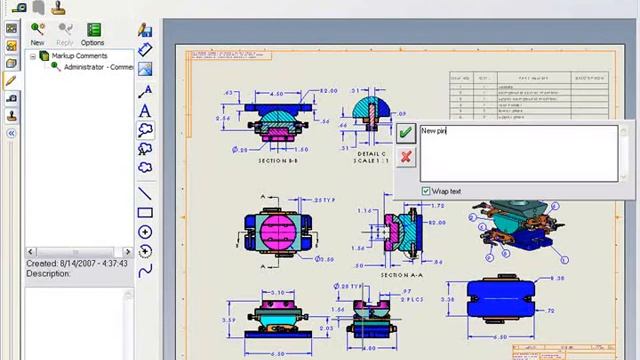The height and width of the screenshot is (360, 640).
Task: Click the bill of materials table in the drawing
Action: point(529,96)
